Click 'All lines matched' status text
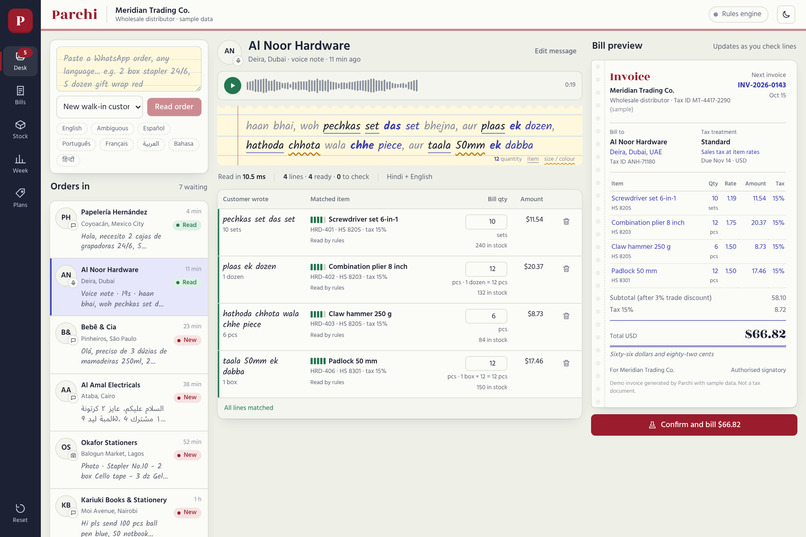This screenshot has height=537, width=806. [x=249, y=408]
